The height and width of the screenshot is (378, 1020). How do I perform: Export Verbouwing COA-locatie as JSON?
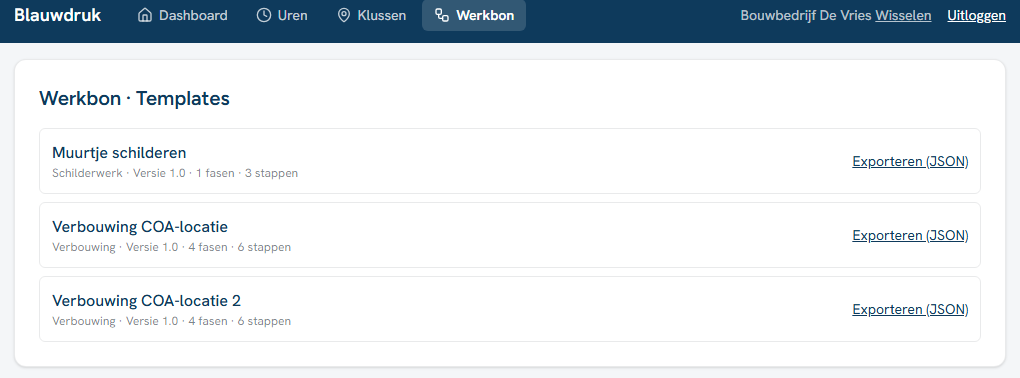tap(910, 235)
